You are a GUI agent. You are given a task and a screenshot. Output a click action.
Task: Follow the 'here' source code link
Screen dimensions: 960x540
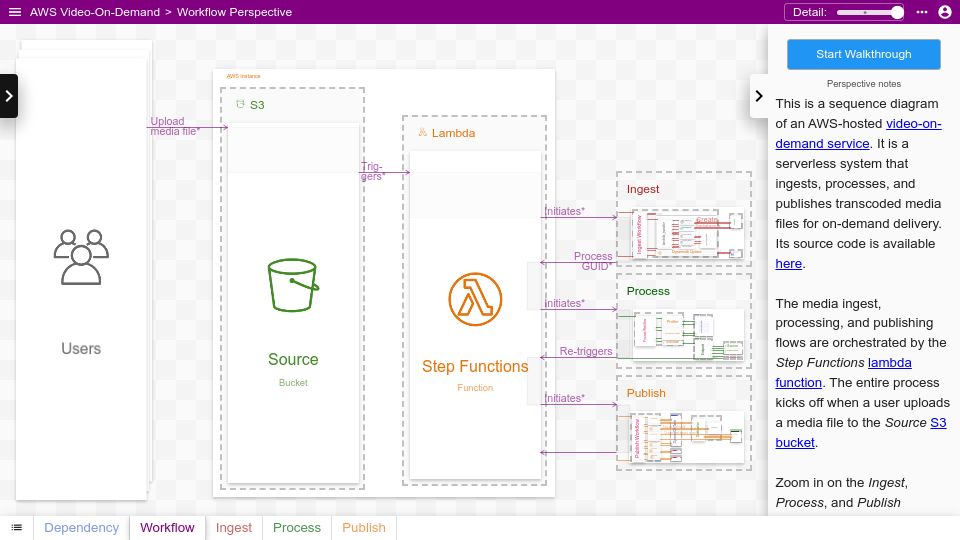click(789, 264)
